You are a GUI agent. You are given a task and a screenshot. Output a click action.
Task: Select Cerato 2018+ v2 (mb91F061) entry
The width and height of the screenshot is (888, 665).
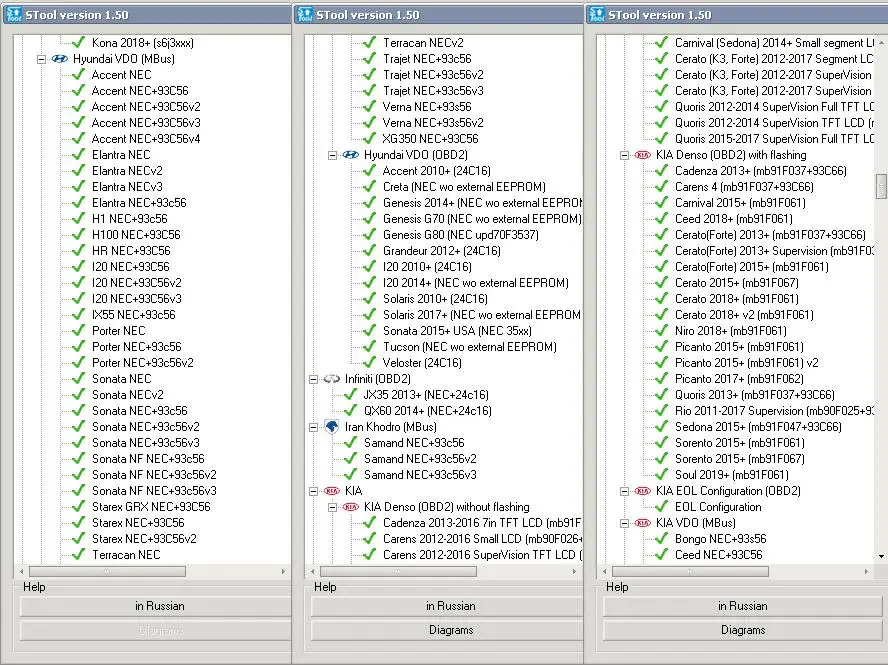(x=744, y=315)
